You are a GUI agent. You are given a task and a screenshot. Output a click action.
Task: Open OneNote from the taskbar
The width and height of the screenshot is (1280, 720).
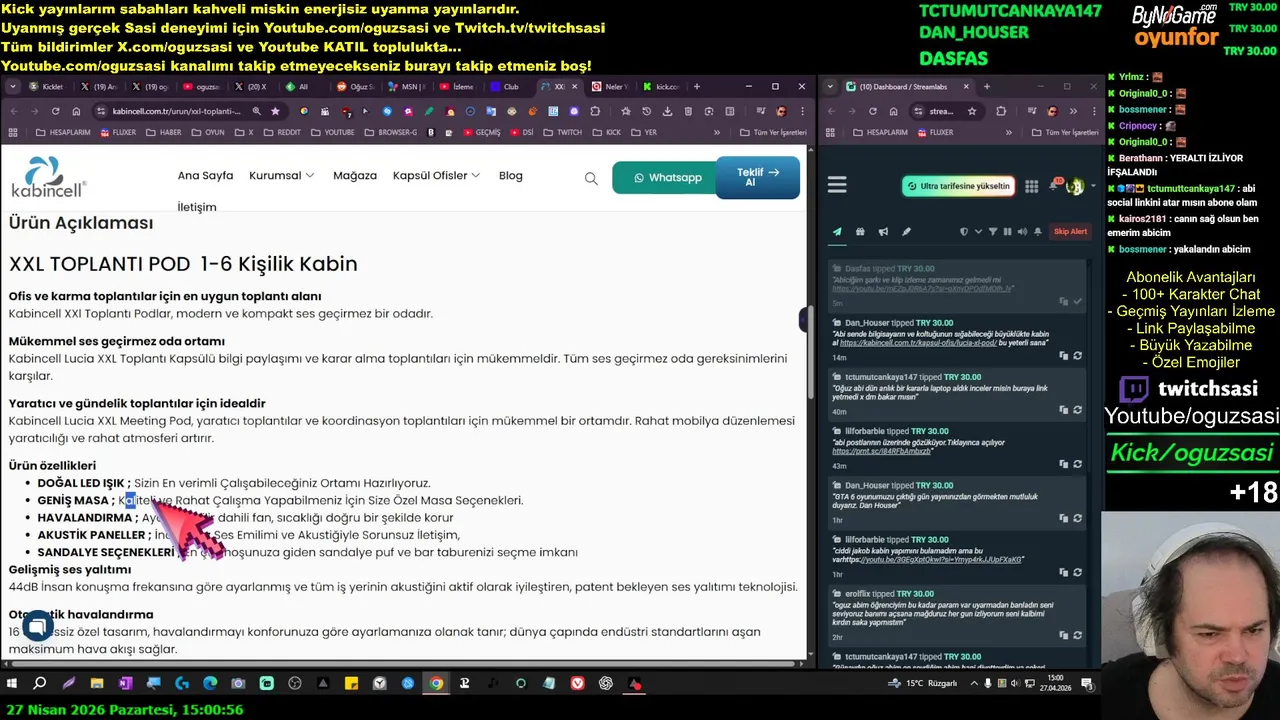(x=125, y=684)
